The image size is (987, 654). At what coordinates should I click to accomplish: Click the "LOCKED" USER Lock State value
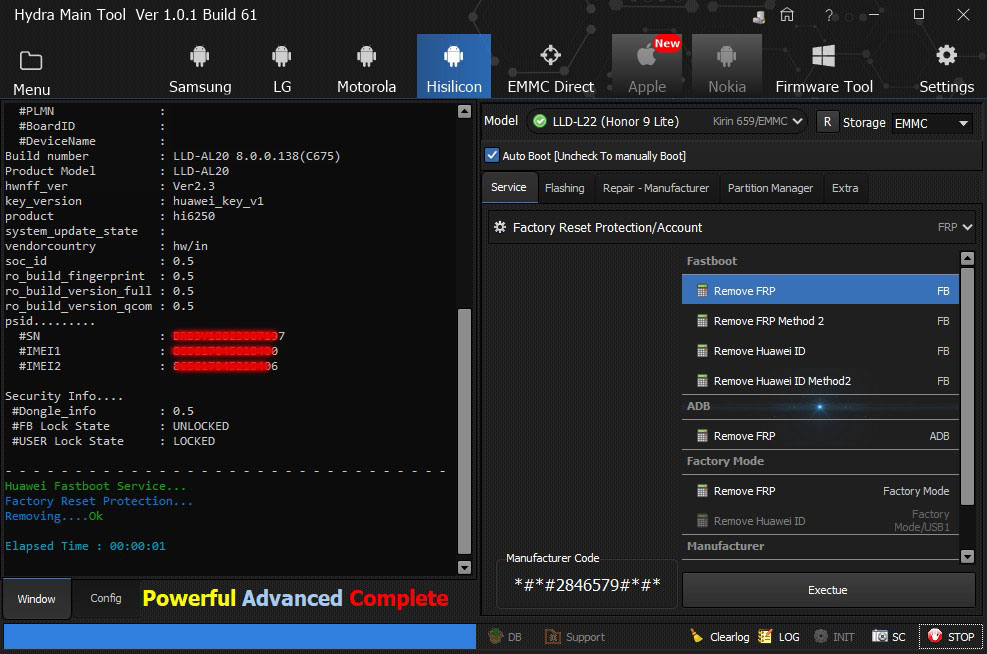coord(194,441)
